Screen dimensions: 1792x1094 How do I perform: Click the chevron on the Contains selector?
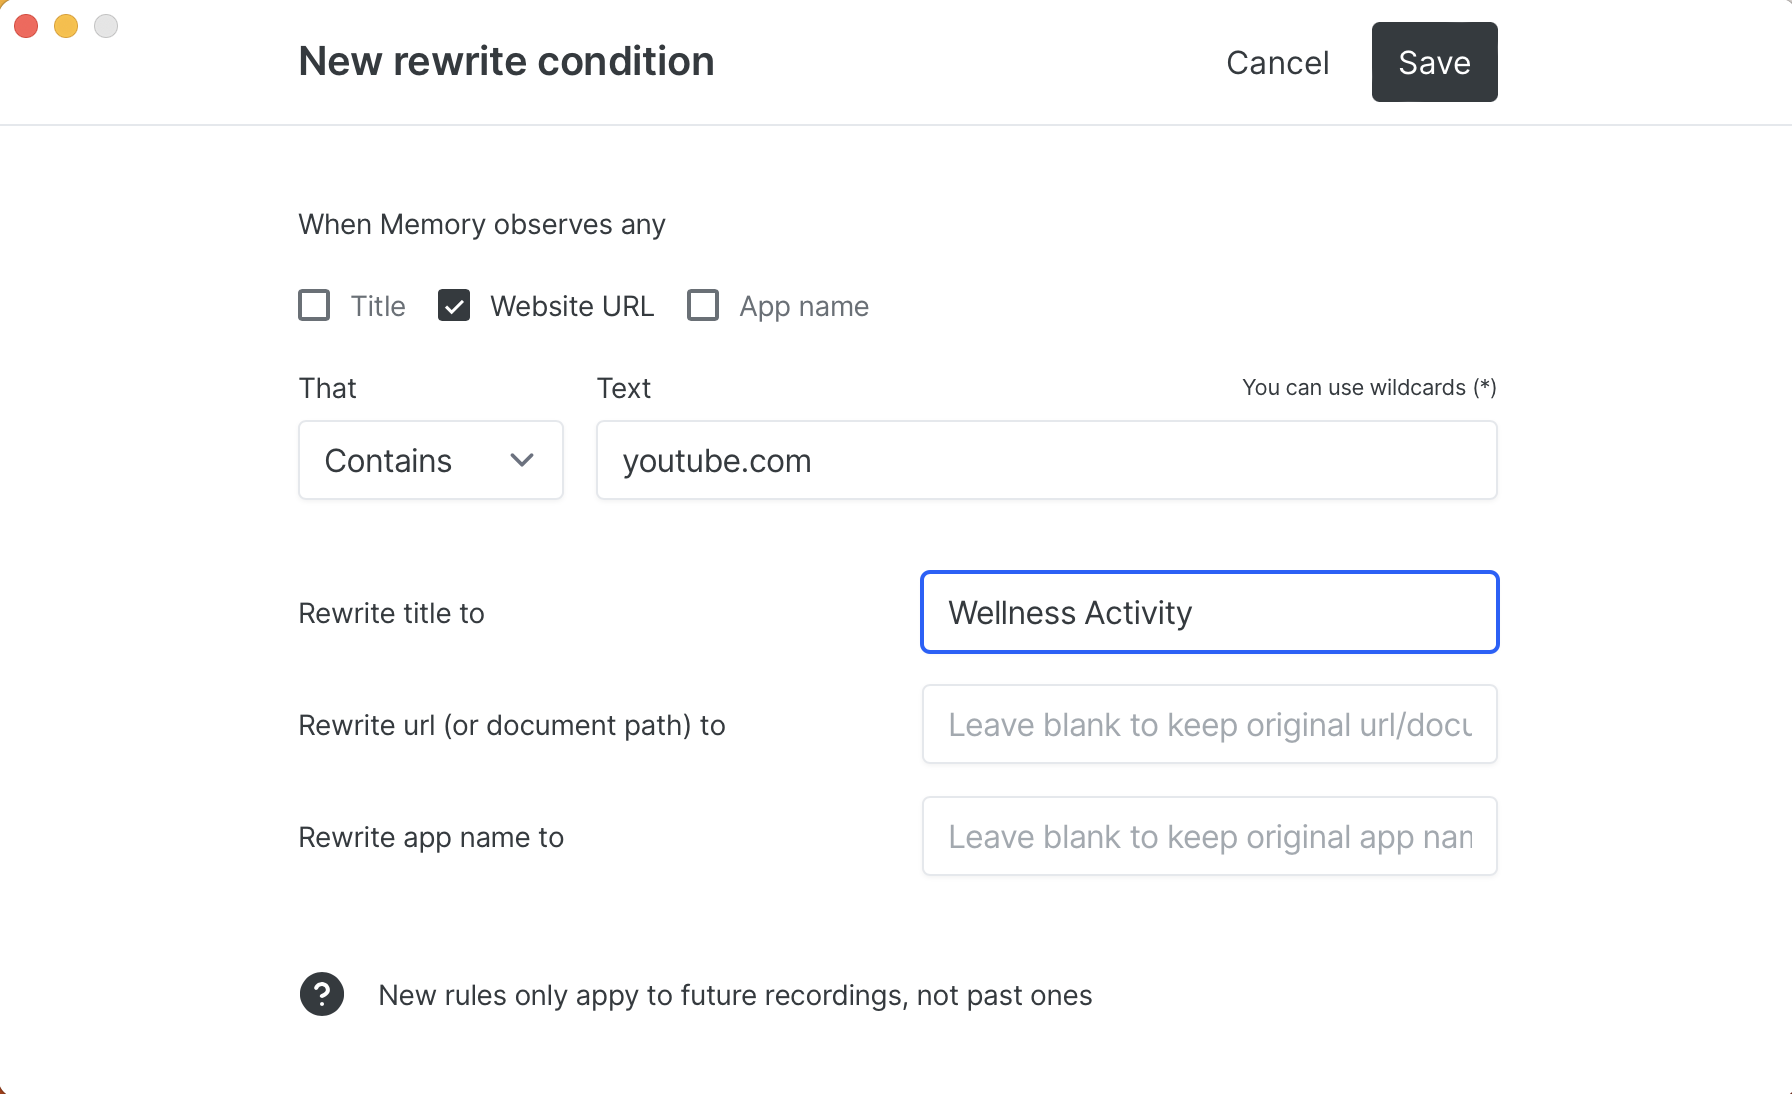522,460
